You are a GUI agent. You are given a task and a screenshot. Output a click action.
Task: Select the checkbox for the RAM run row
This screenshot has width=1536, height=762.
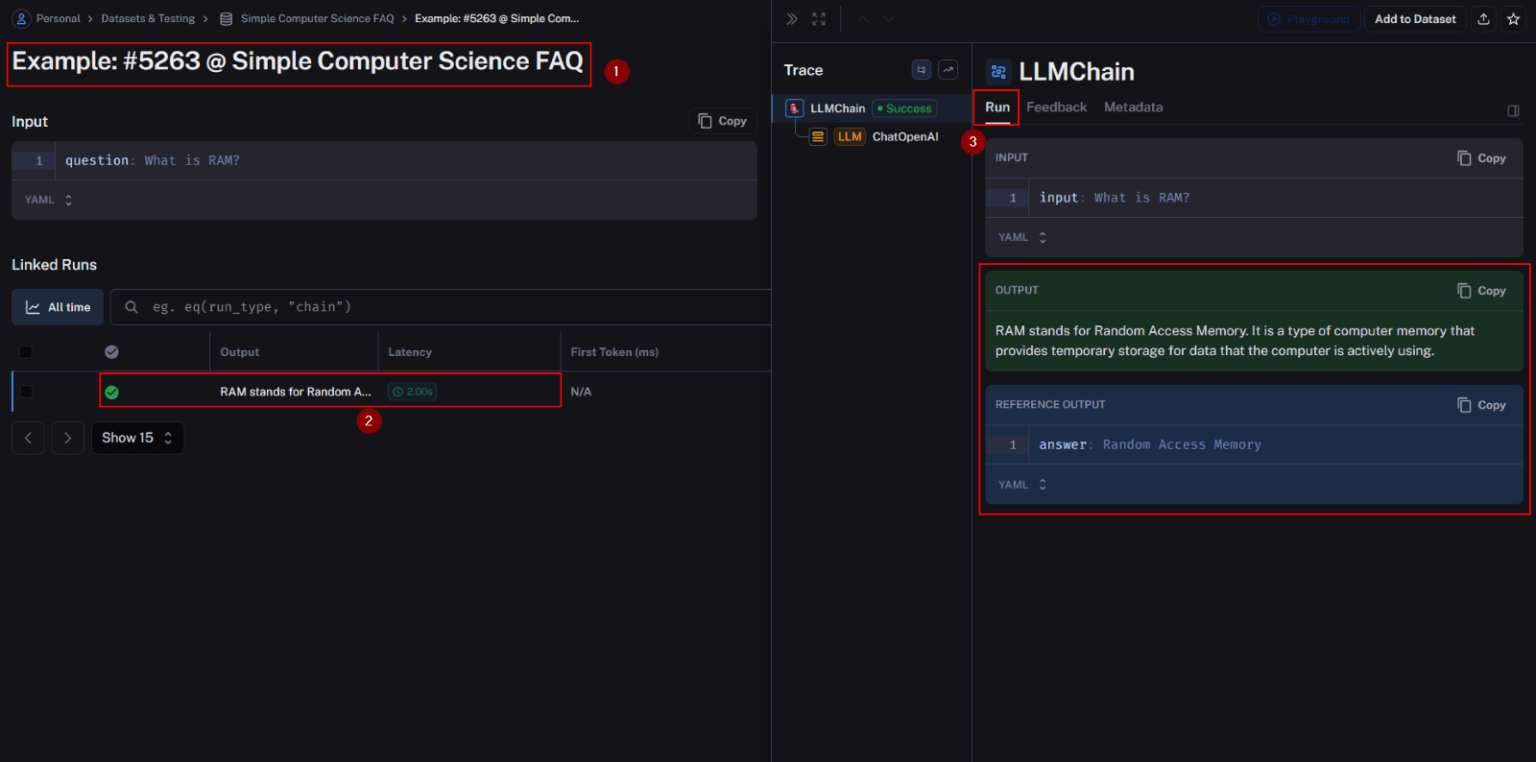tap(26, 392)
